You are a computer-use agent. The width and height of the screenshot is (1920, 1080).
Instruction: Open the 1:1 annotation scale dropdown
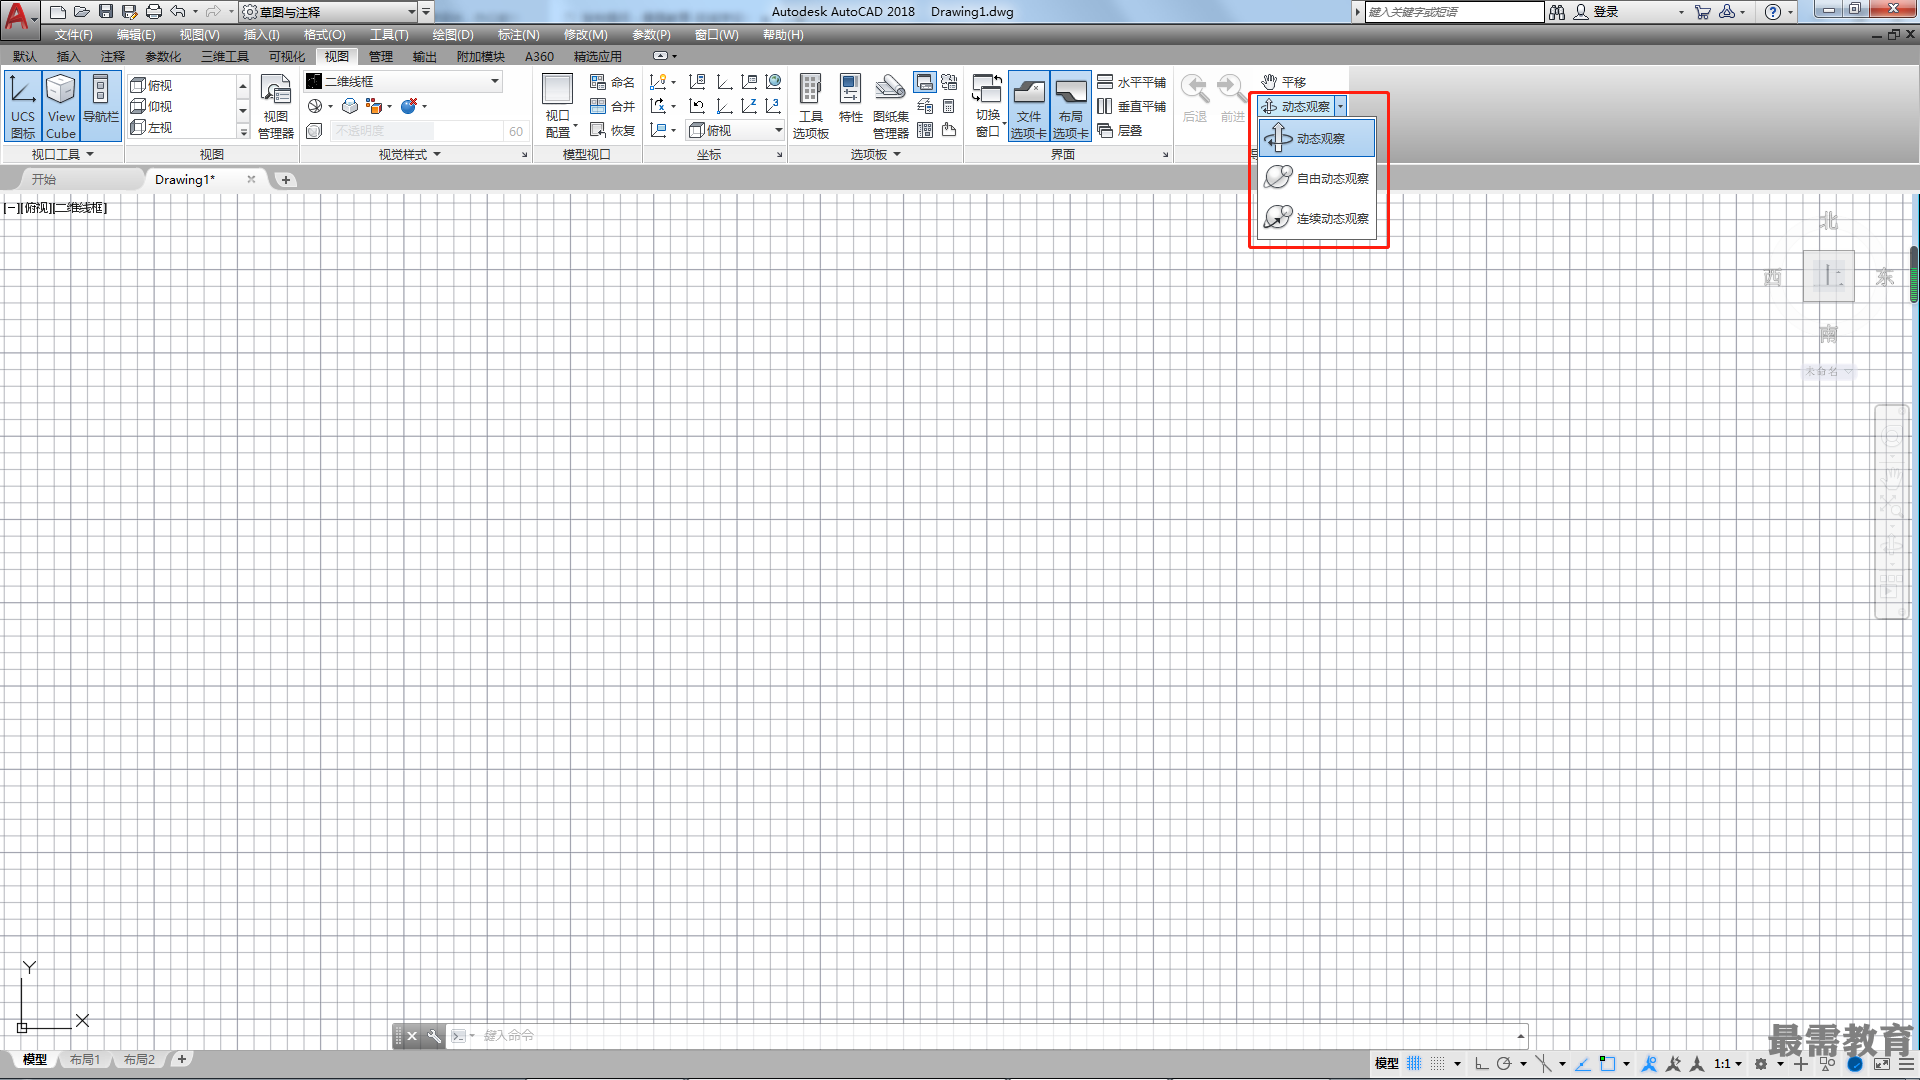point(1727,1064)
